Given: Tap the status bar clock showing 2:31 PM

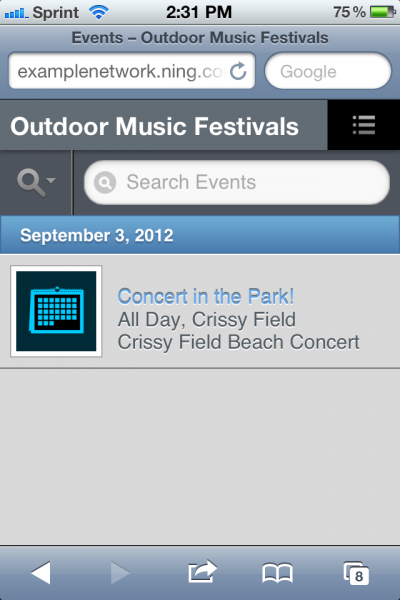Looking at the screenshot, I should coord(199,12).
